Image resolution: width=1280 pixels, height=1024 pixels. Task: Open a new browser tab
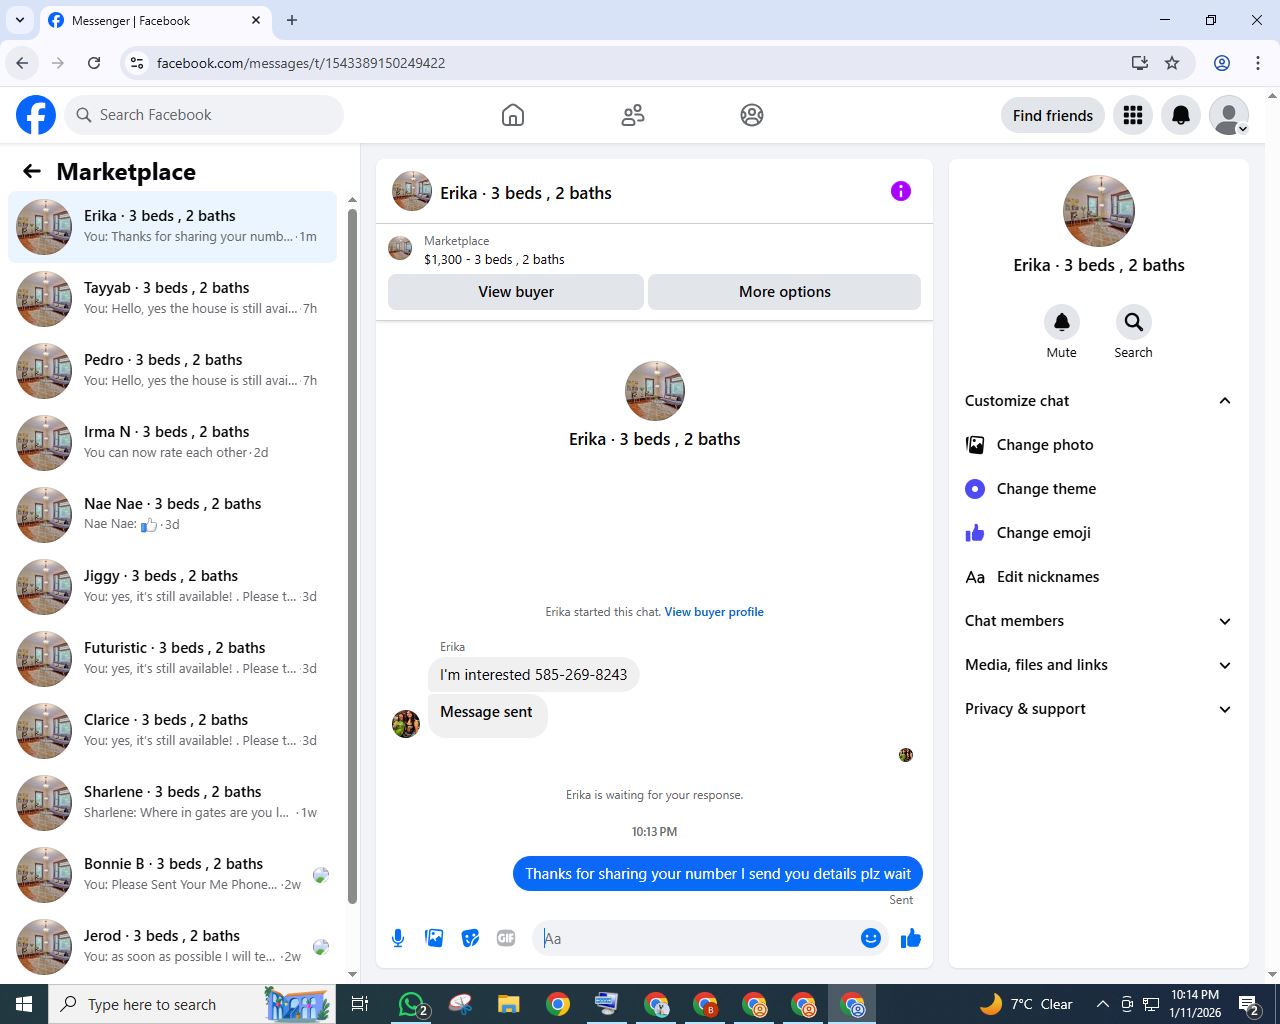(292, 20)
